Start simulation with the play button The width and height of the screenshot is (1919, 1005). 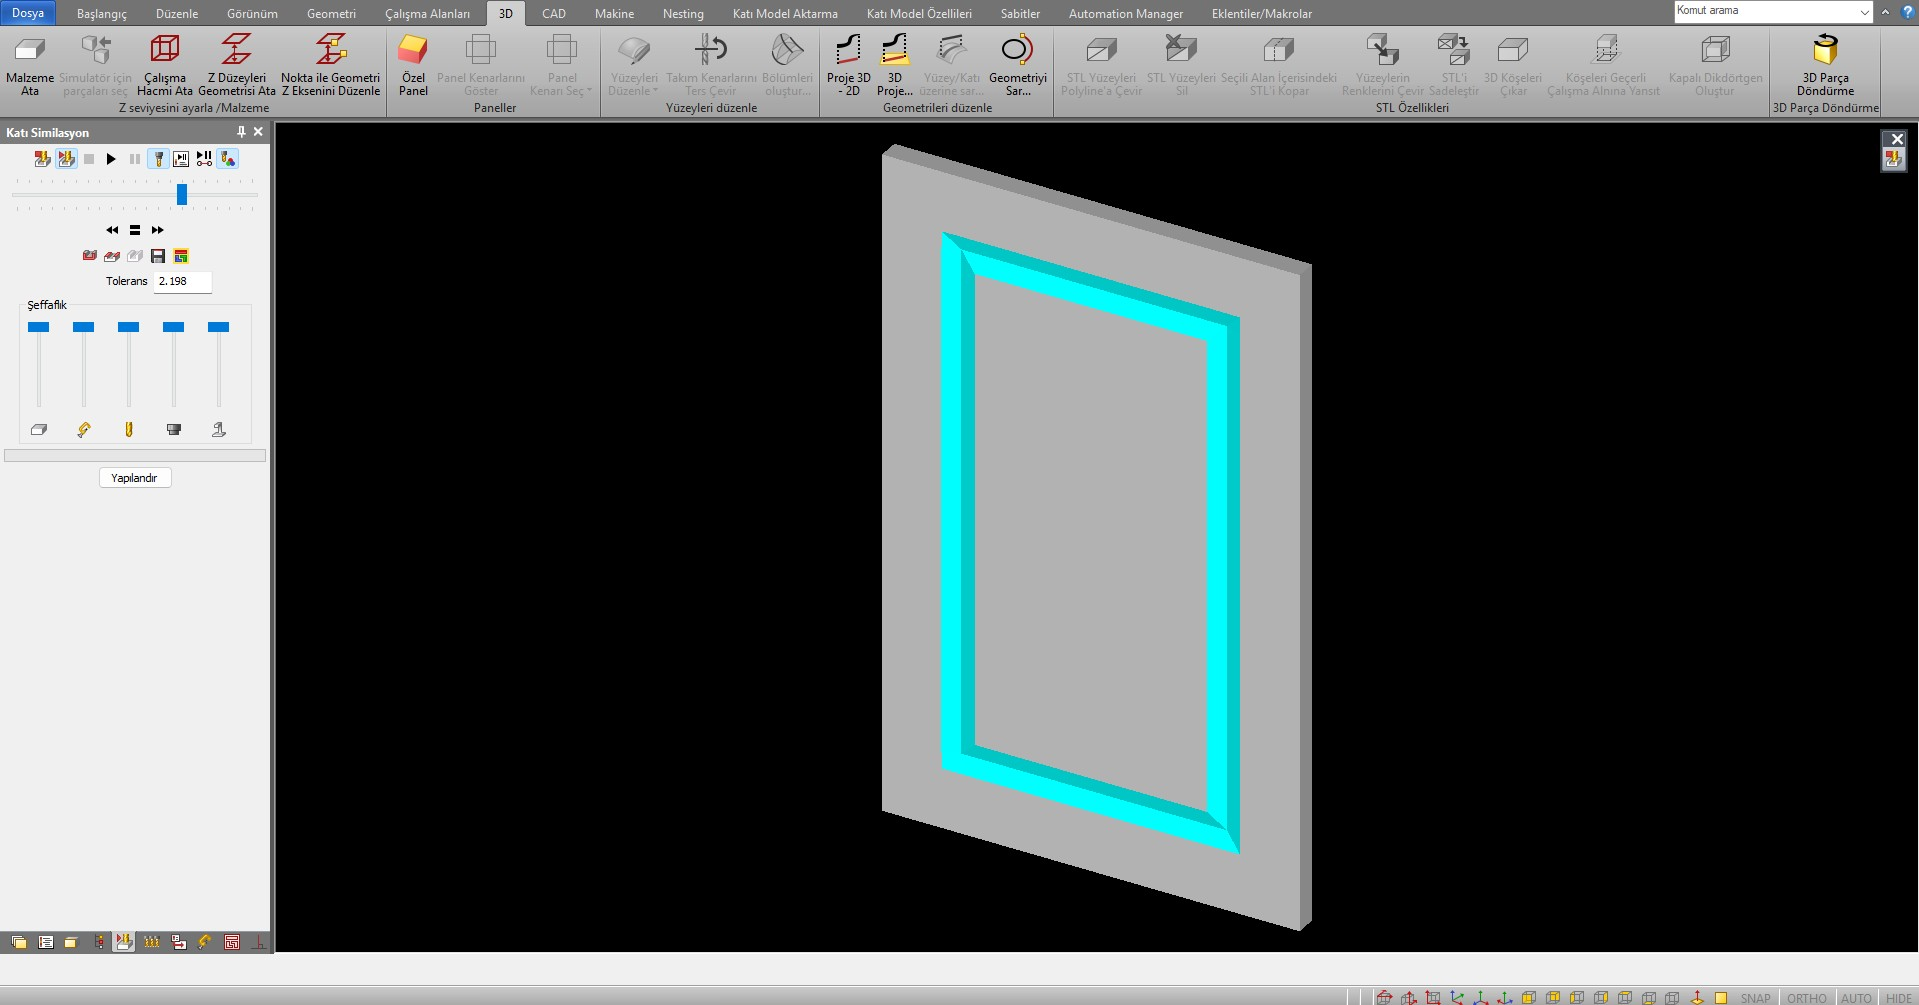111,159
